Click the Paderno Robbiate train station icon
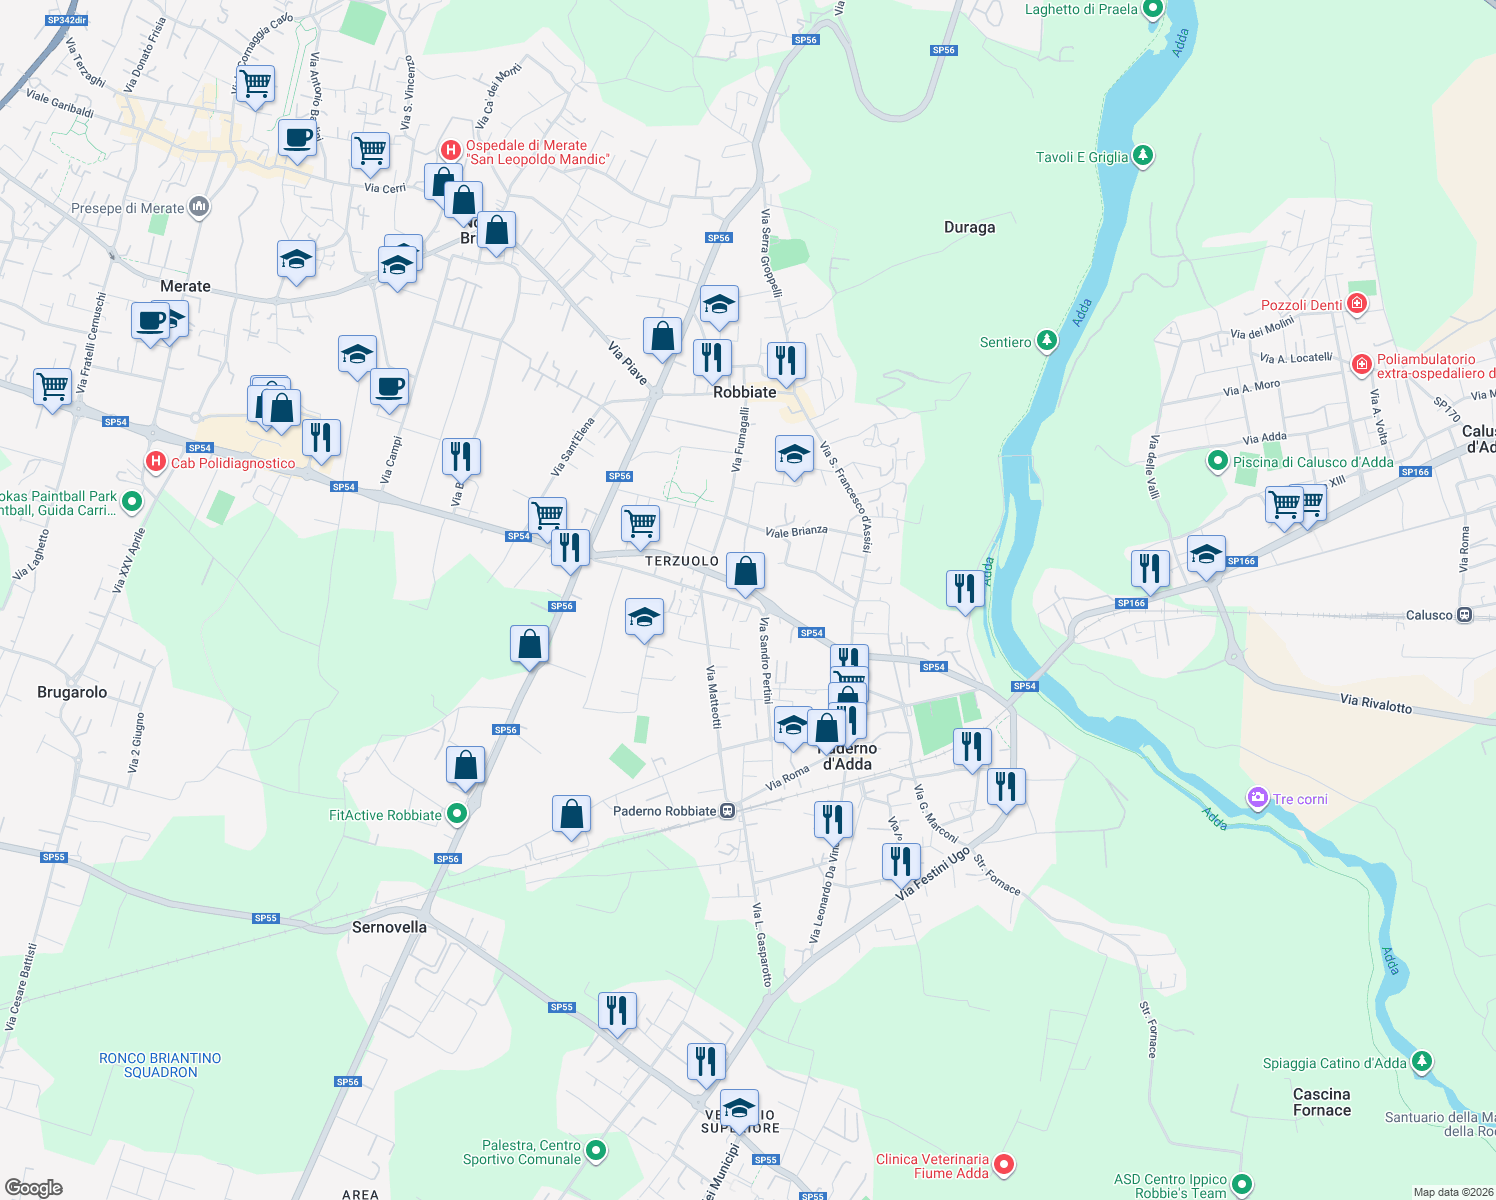Image resolution: width=1496 pixels, height=1200 pixels. pos(727,811)
